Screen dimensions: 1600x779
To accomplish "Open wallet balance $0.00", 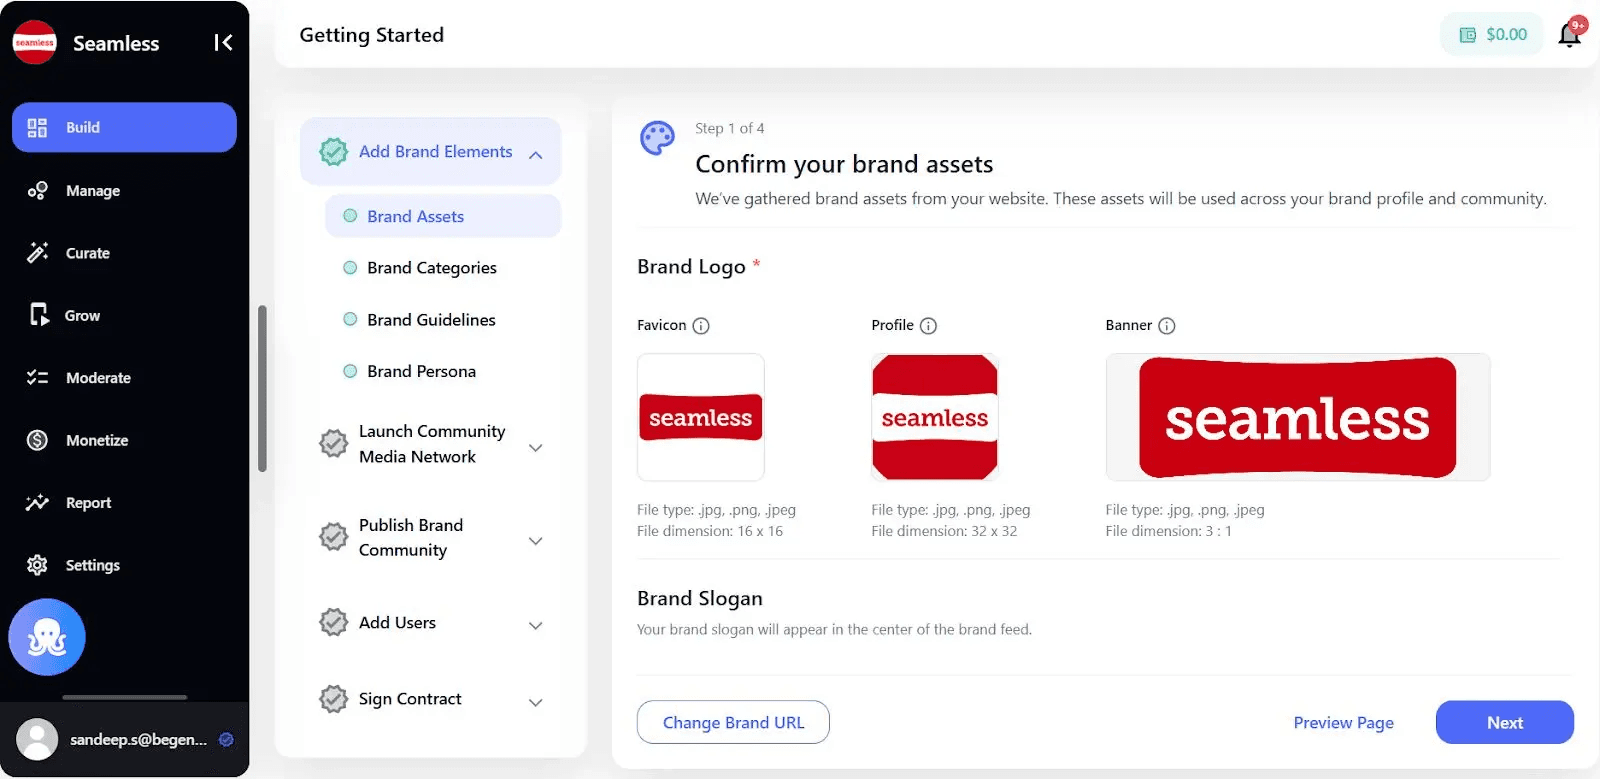I will pos(1492,35).
